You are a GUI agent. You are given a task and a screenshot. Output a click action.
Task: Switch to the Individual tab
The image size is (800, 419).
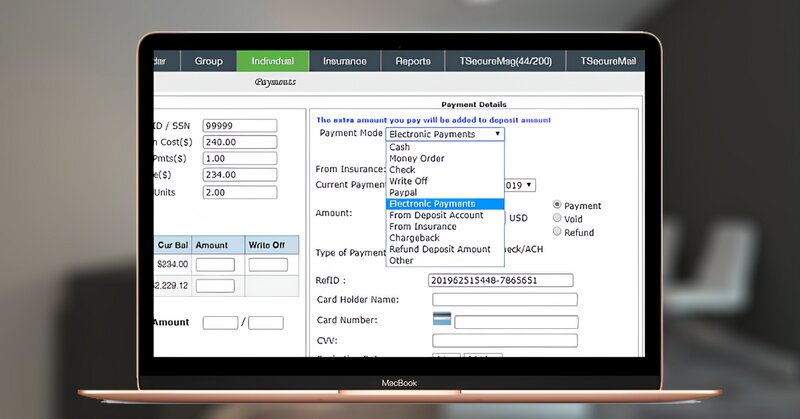click(x=272, y=61)
